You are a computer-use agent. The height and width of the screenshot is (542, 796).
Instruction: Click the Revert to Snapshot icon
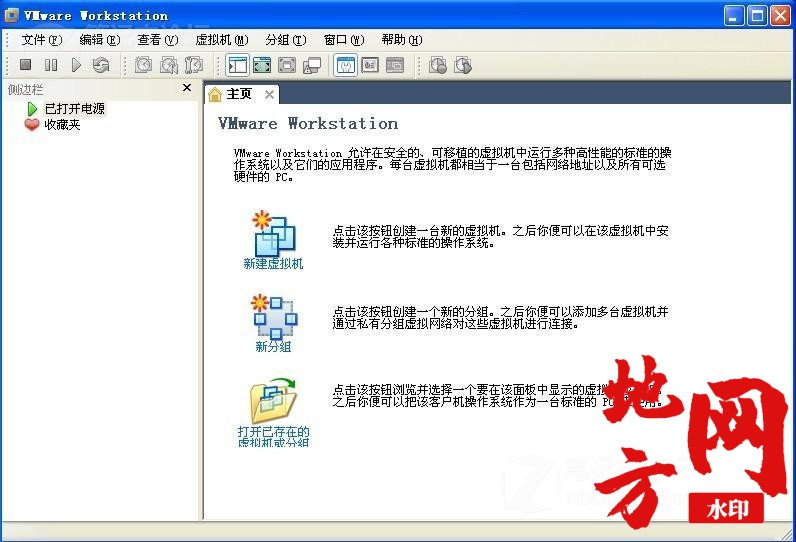[x=169, y=65]
